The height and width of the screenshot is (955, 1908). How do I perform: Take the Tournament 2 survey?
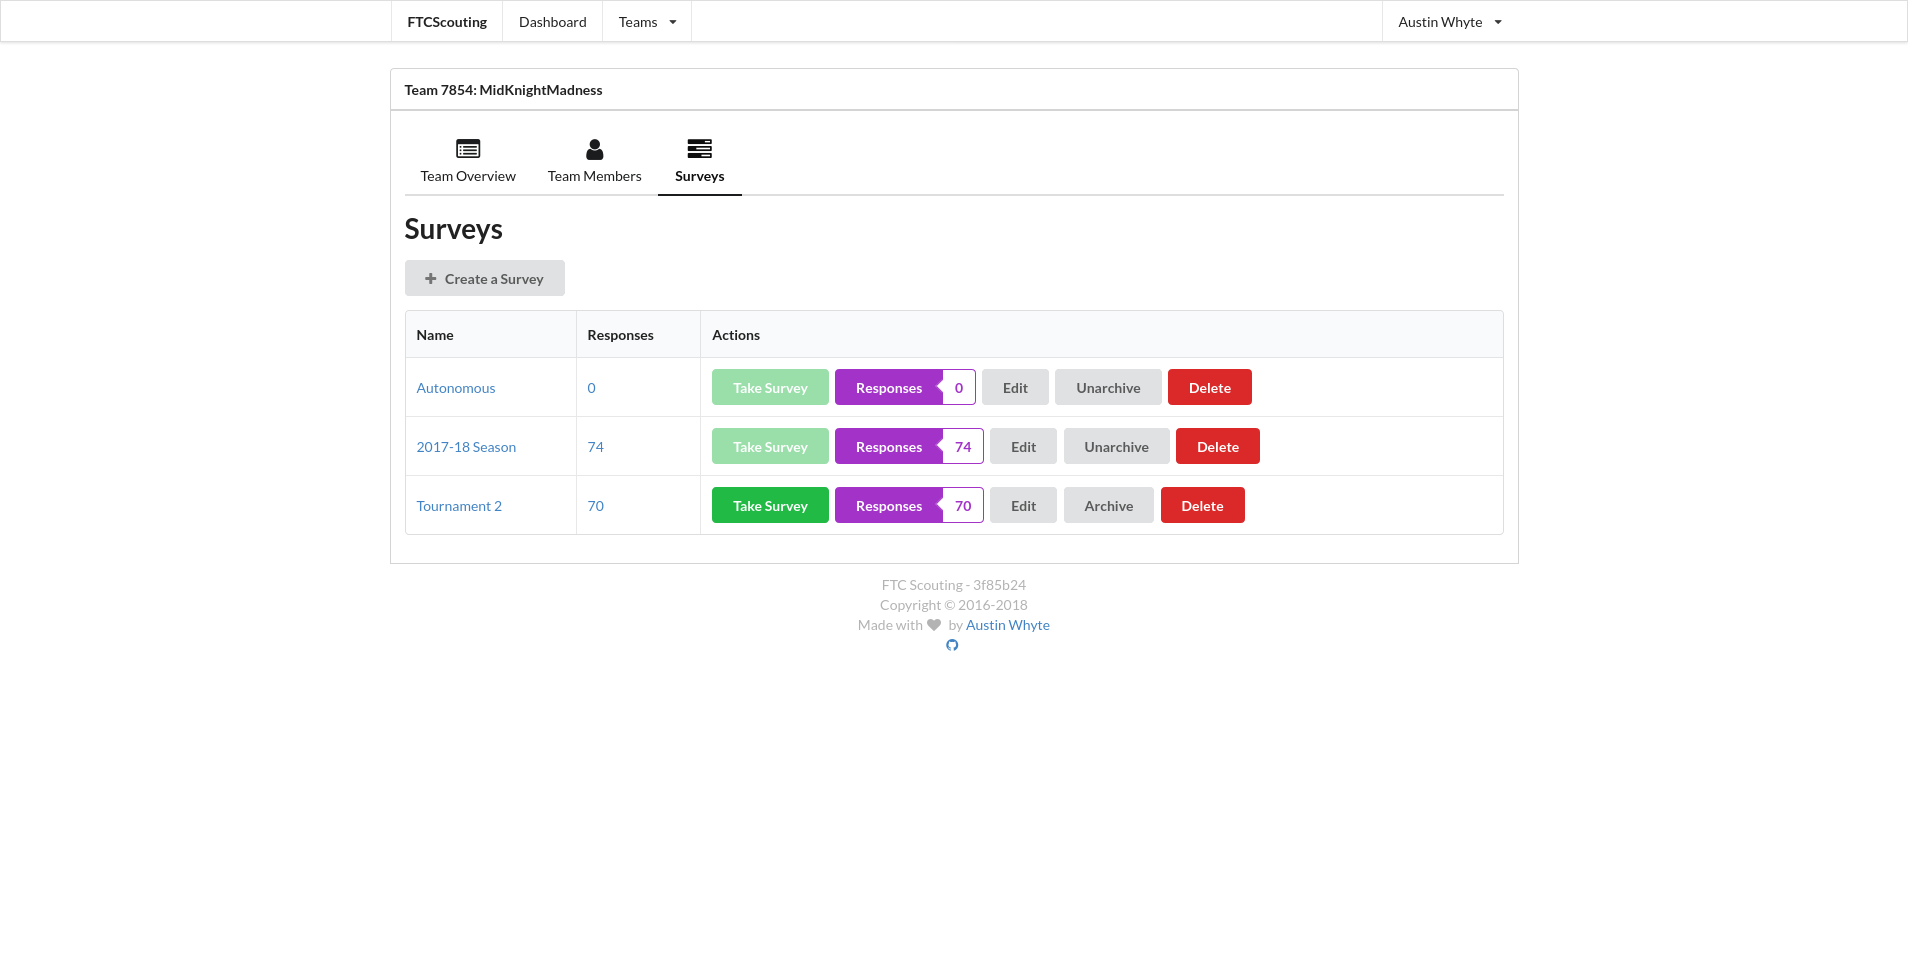769,506
